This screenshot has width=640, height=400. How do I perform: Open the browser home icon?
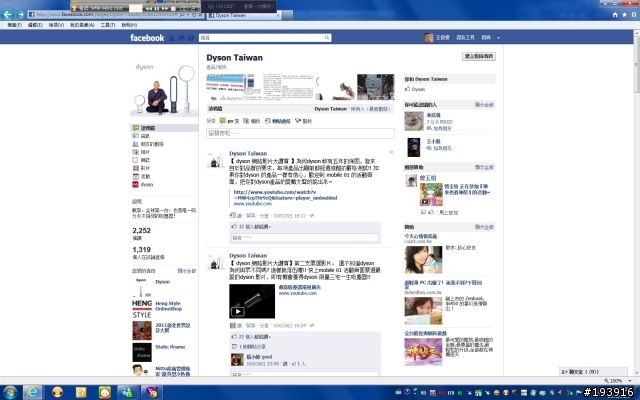point(615,15)
